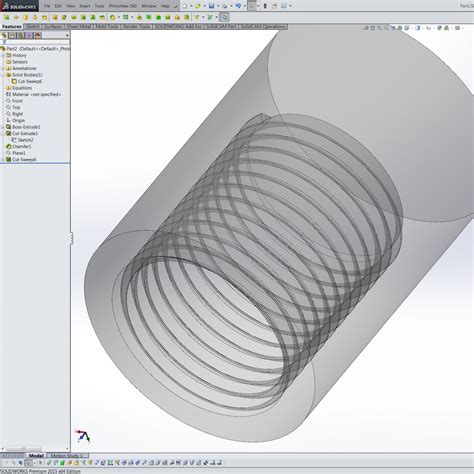The width and height of the screenshot is (474, 474).
Task: Open the dropdown arrow next to Save
Action: tap(218, 6)
